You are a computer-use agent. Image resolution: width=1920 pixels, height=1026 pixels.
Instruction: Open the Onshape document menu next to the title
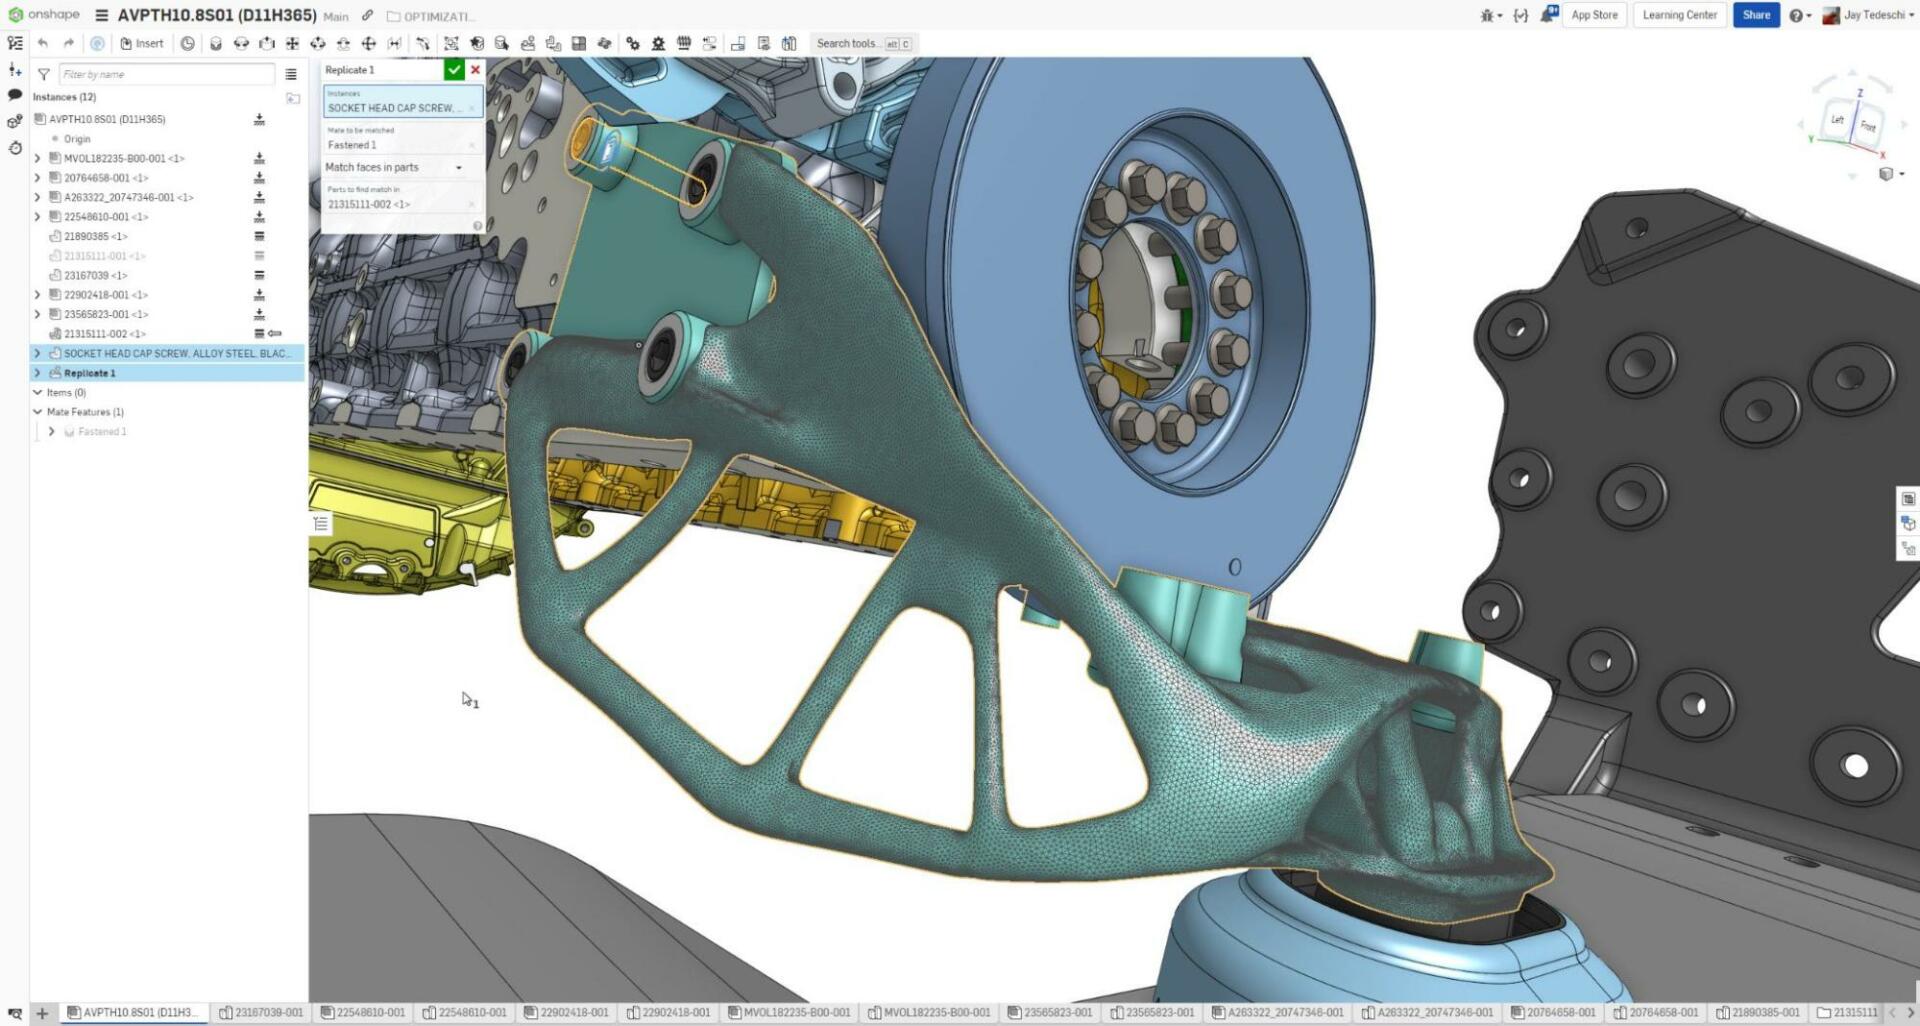[x=103, y=15]
